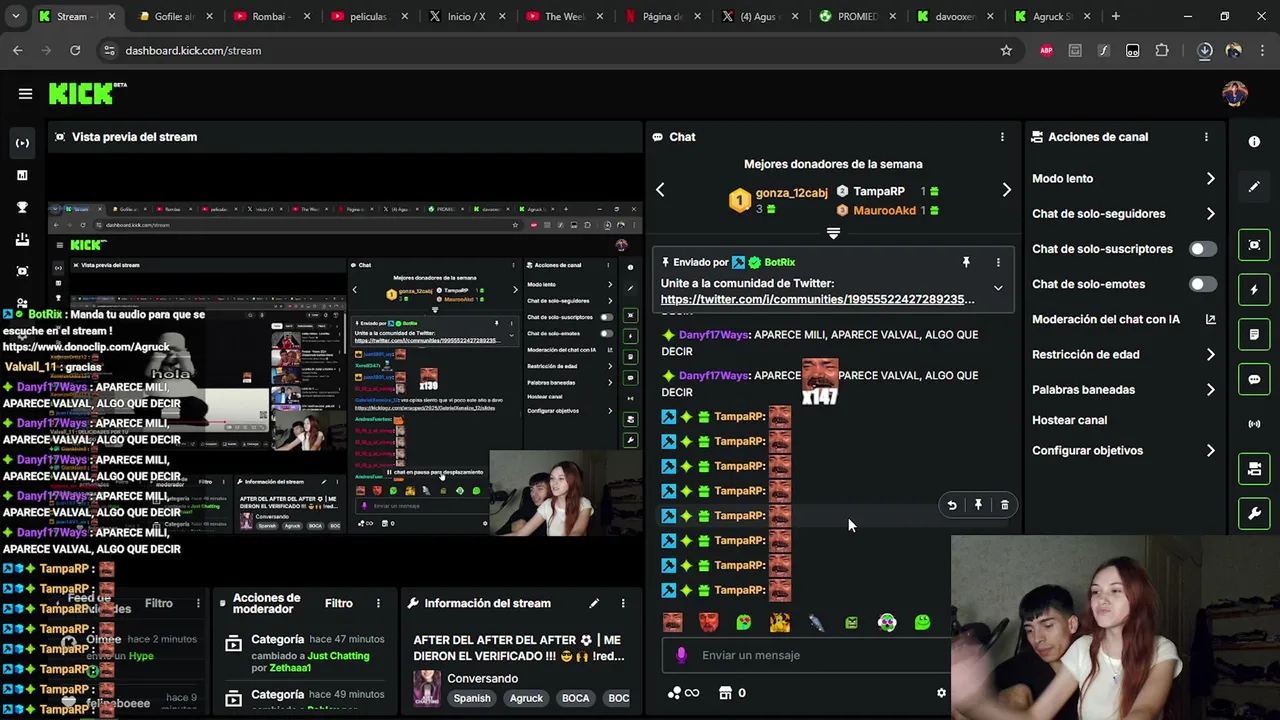1280x720 pixels.
Task: Click the wrench icon in right toolbar
Action: [1254, 514]
